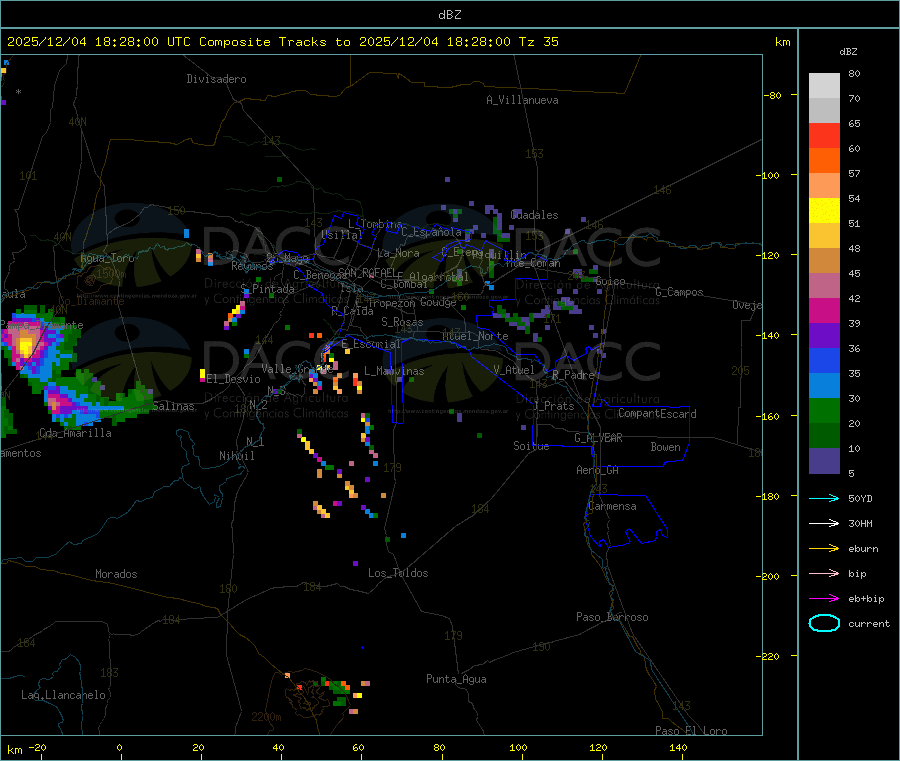Pick the red 60-65 dBZ swatch
The width and height of the screenshot is (900, 761).
click(824, 136)
